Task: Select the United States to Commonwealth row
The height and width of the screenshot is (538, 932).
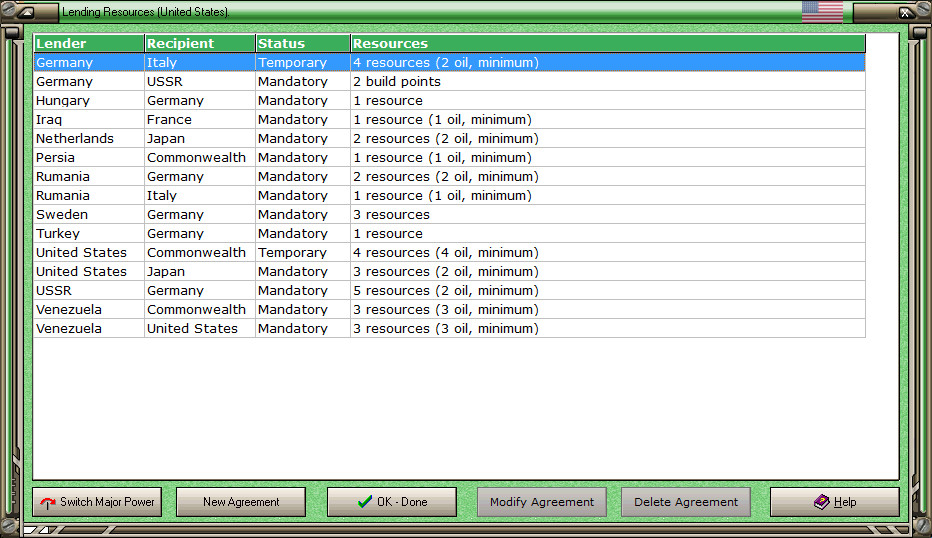Action: coord(449,253)
